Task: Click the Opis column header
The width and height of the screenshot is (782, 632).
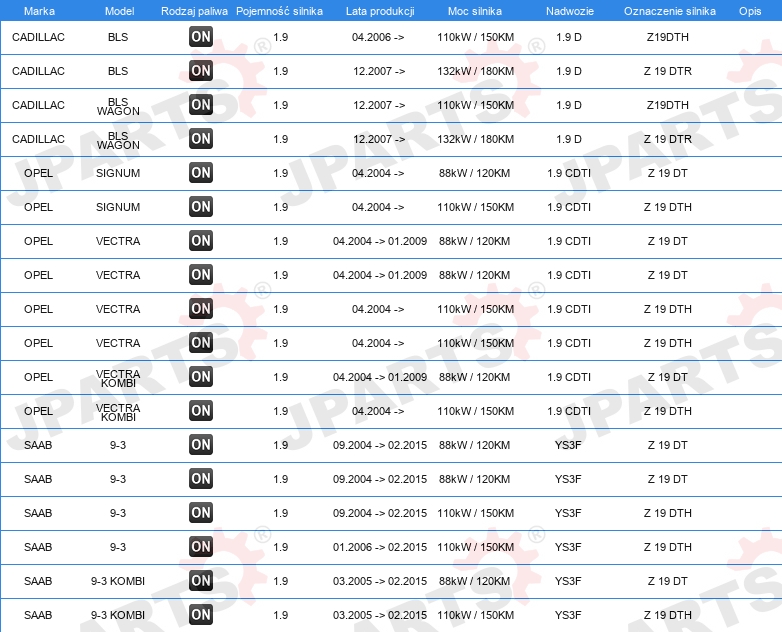Action: coord(750,11)
